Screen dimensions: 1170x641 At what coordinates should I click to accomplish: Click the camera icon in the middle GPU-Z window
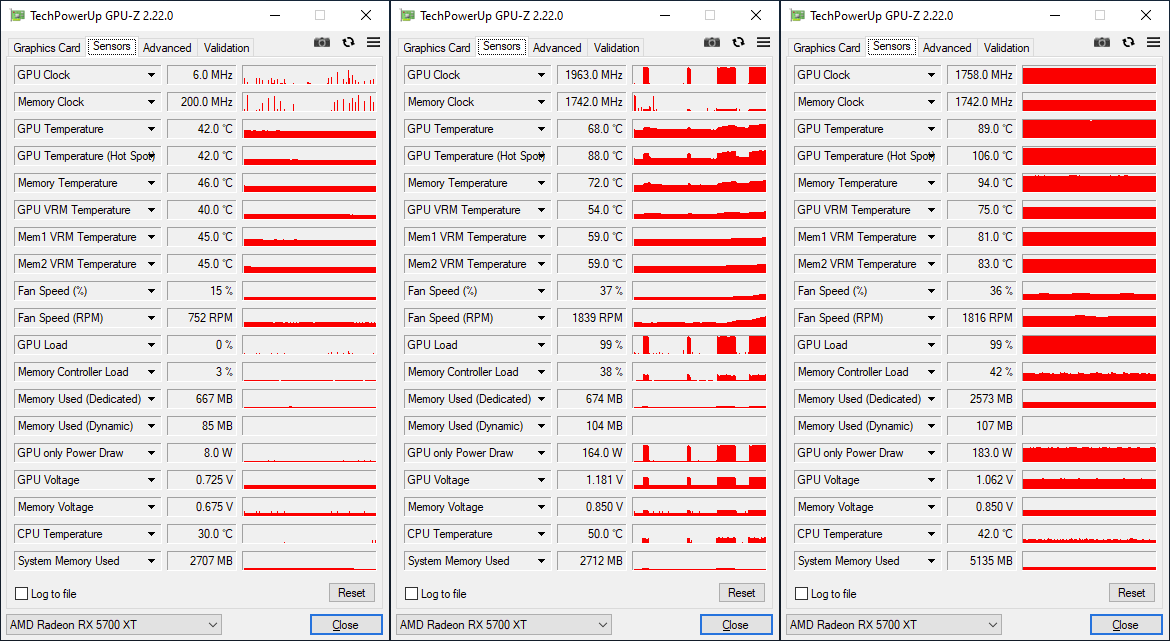[712, 43]
